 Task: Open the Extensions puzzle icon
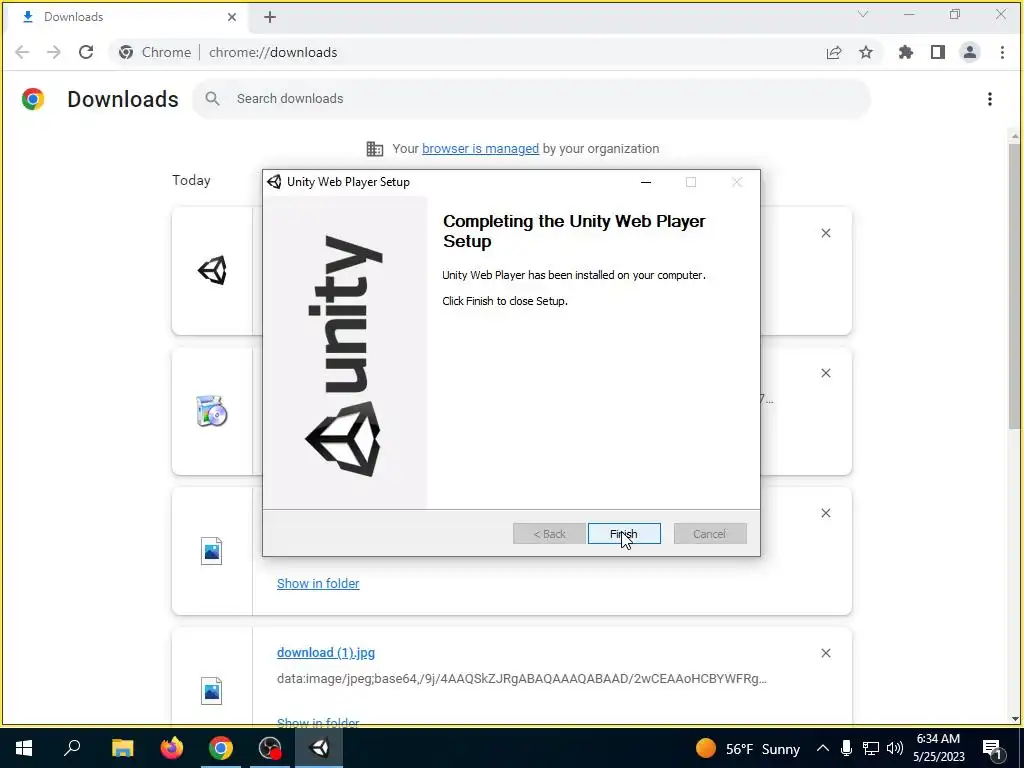905,52
